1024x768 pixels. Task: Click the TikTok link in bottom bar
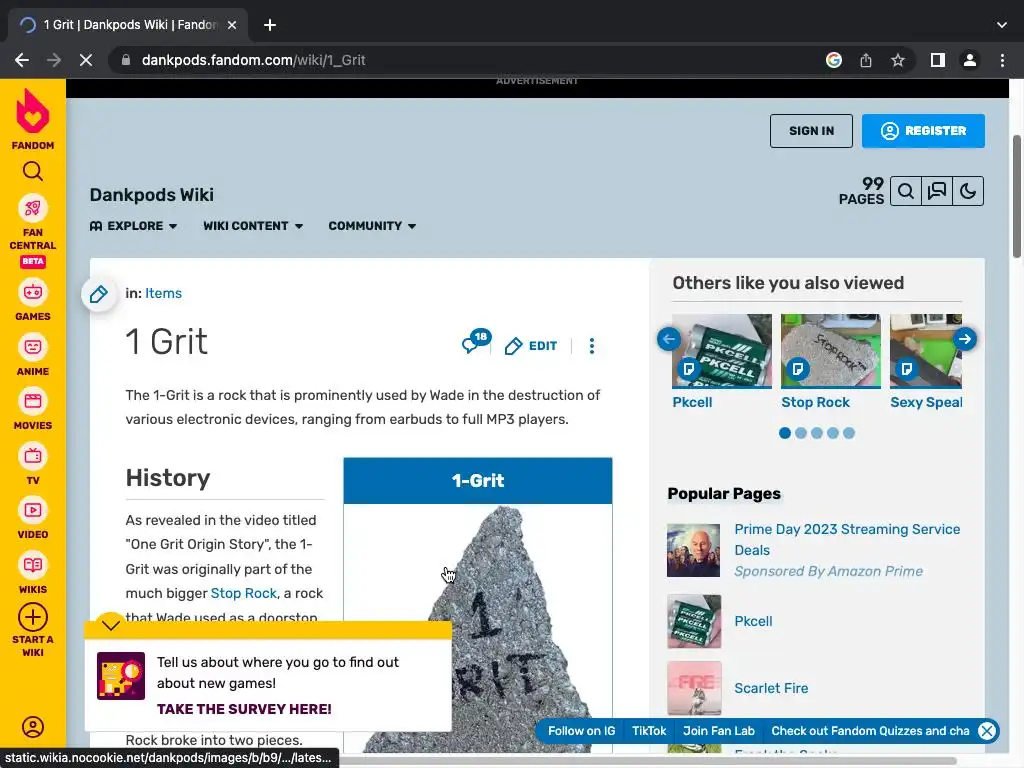click(649, 731)
